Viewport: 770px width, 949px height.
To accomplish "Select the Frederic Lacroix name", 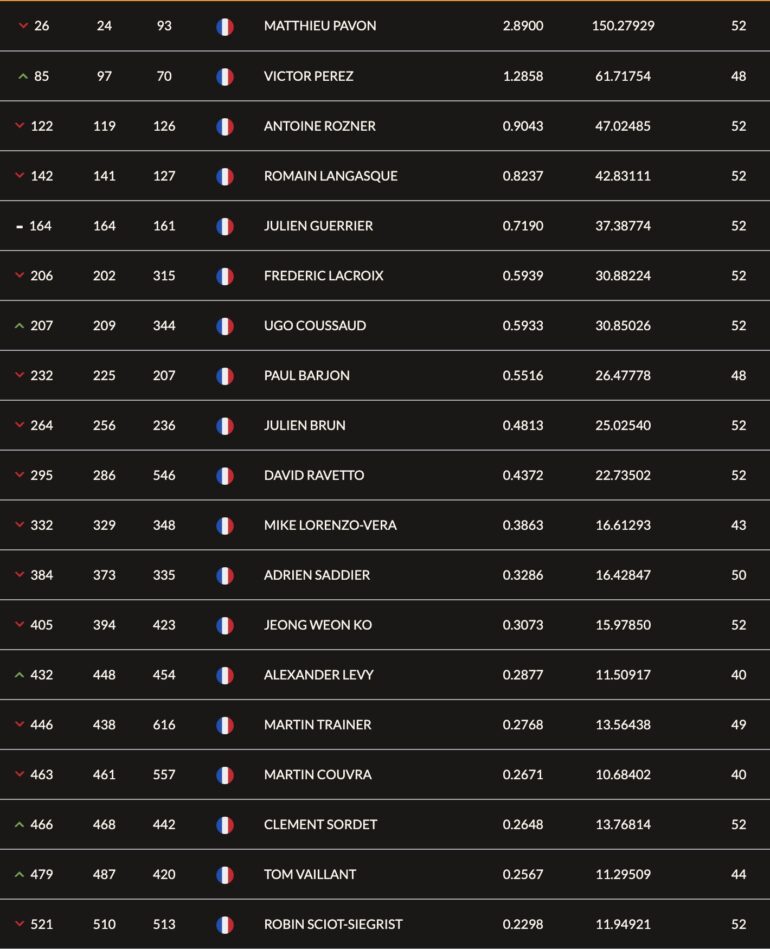I will [323, 276].
